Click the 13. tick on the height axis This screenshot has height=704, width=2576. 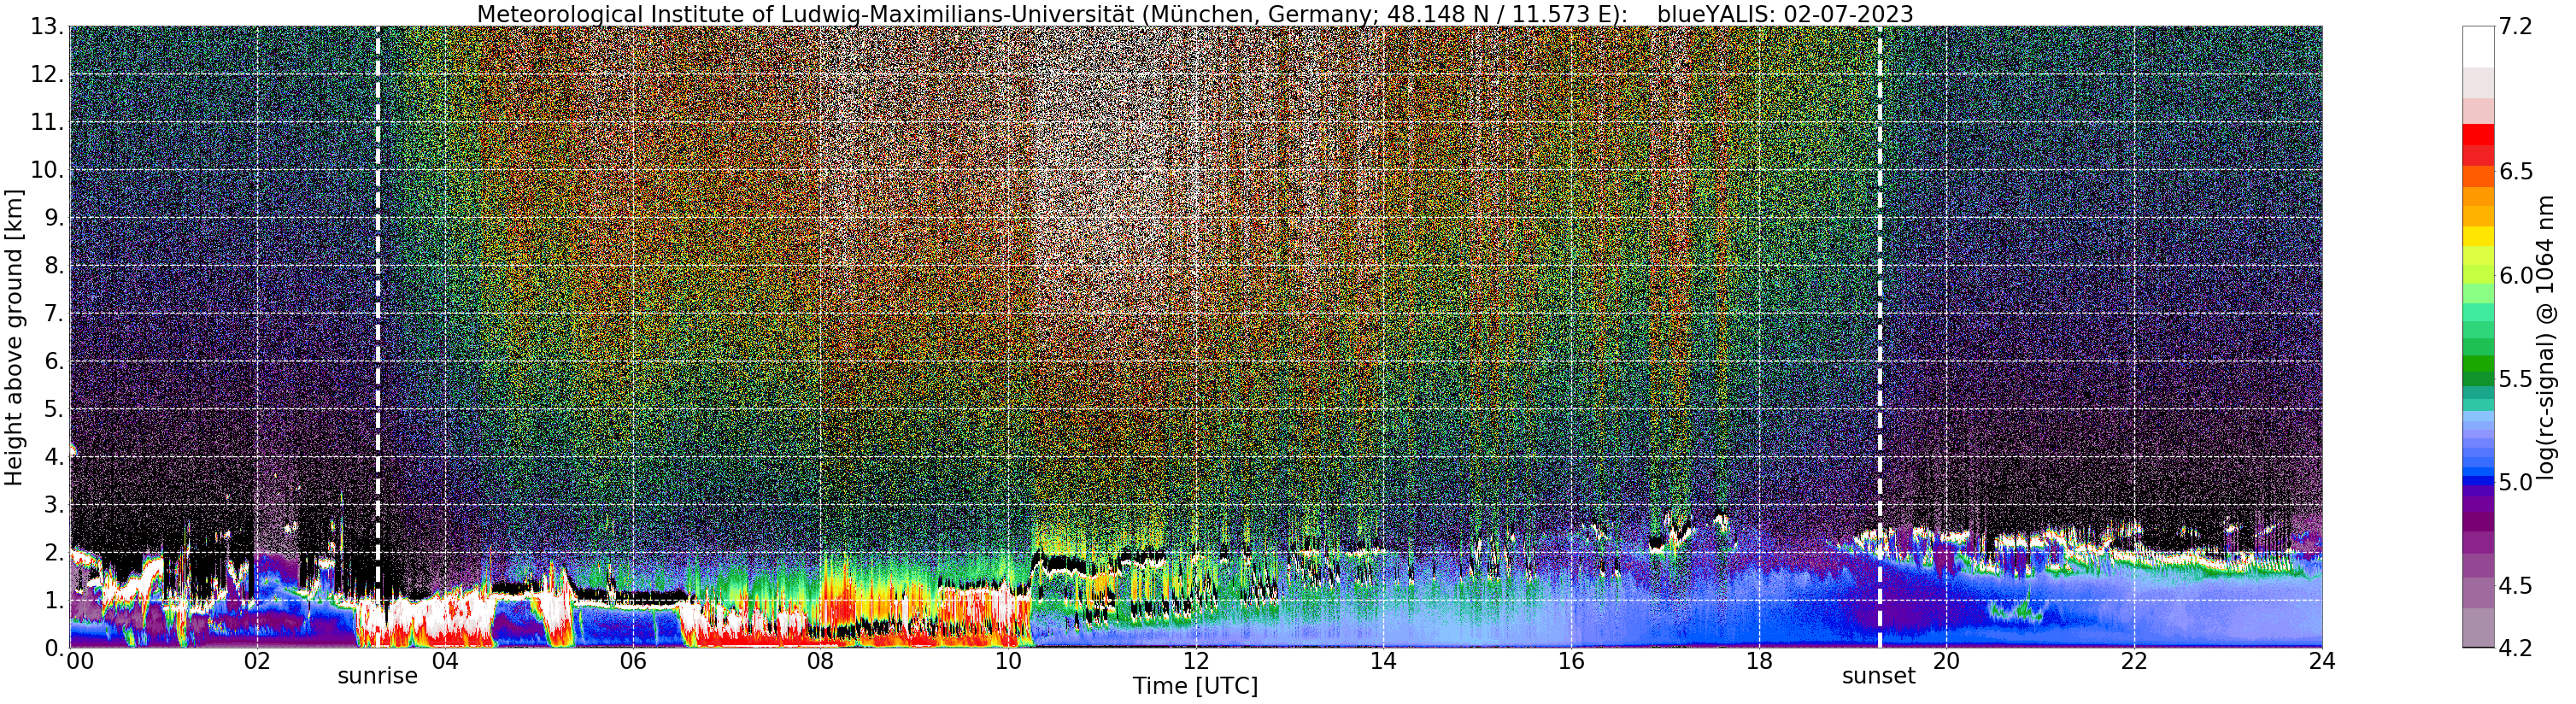[x=48, y=27]
